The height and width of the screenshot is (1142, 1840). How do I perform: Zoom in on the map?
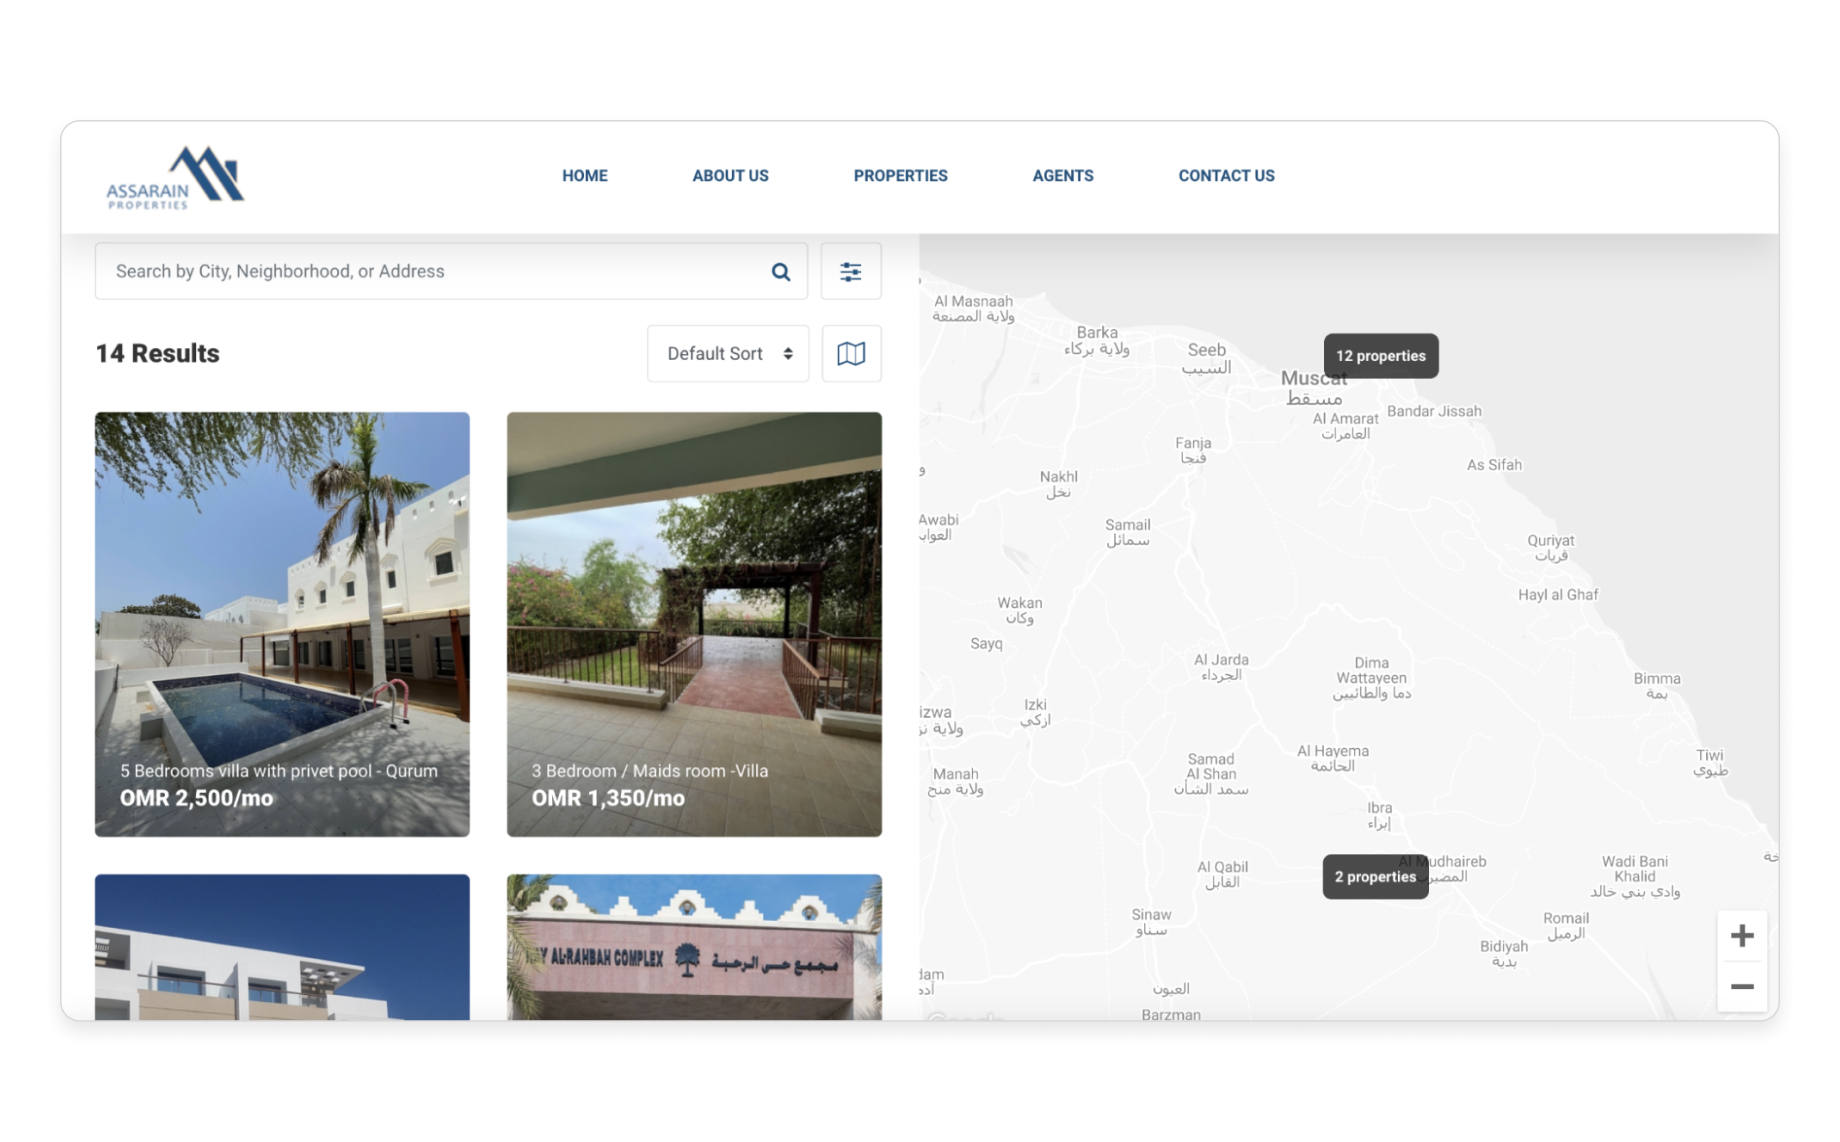[1741, 936]
